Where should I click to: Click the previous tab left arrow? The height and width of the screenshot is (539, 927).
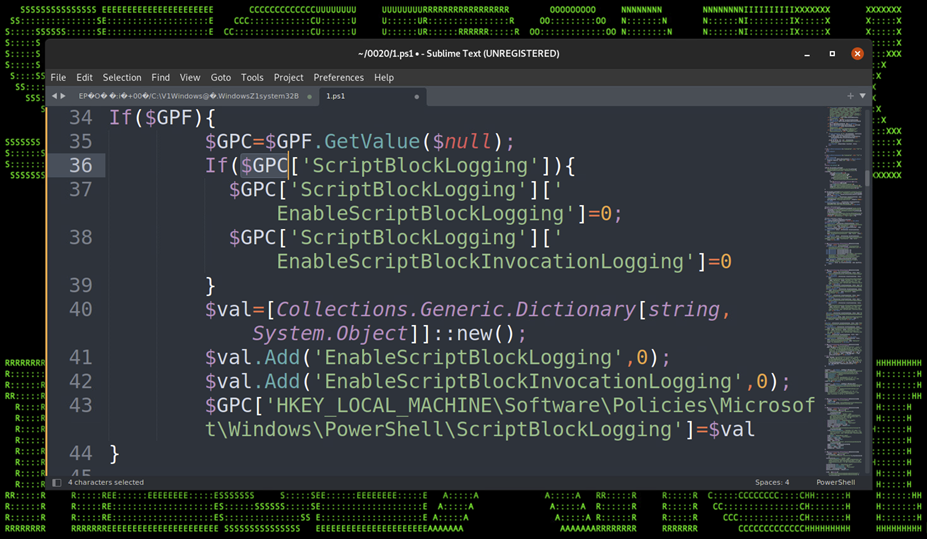[54, 96]
